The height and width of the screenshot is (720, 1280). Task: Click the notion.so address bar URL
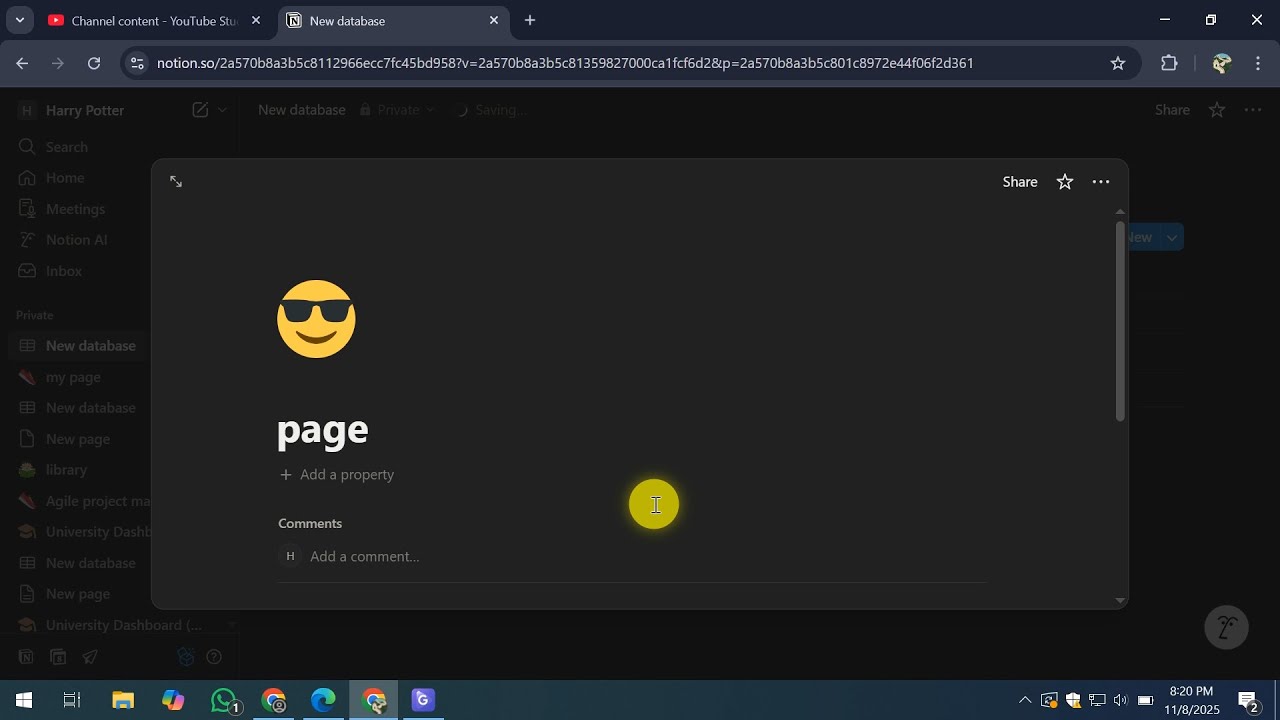coord(565,63)
